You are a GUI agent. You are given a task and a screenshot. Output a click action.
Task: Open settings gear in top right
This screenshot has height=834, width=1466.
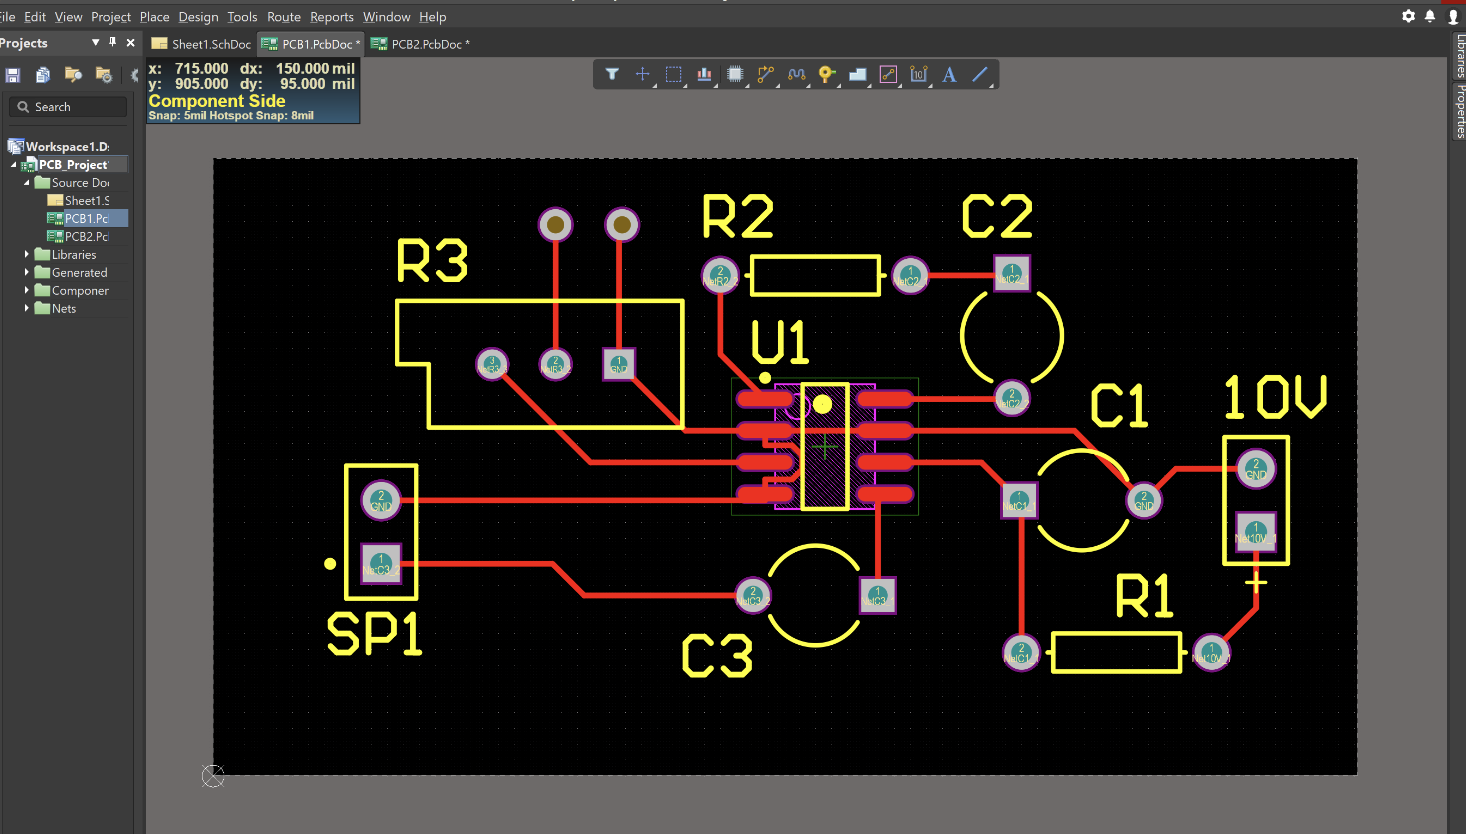pyautogui.click(x=1408, y=16)
